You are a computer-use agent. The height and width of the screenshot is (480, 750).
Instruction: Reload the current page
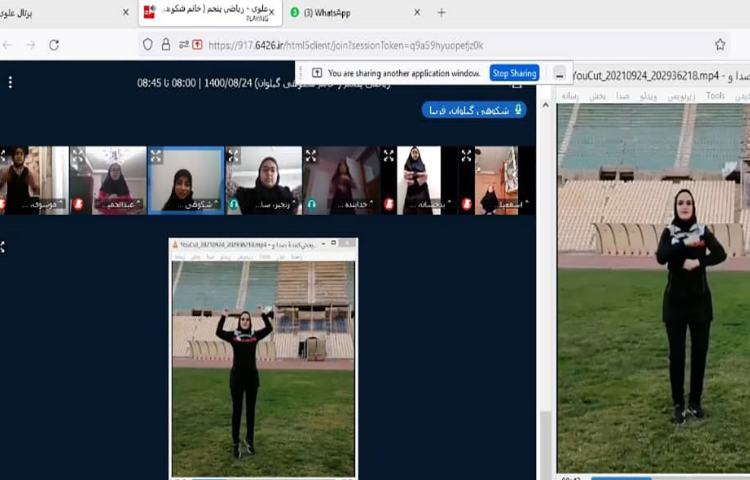coord(54,45)
